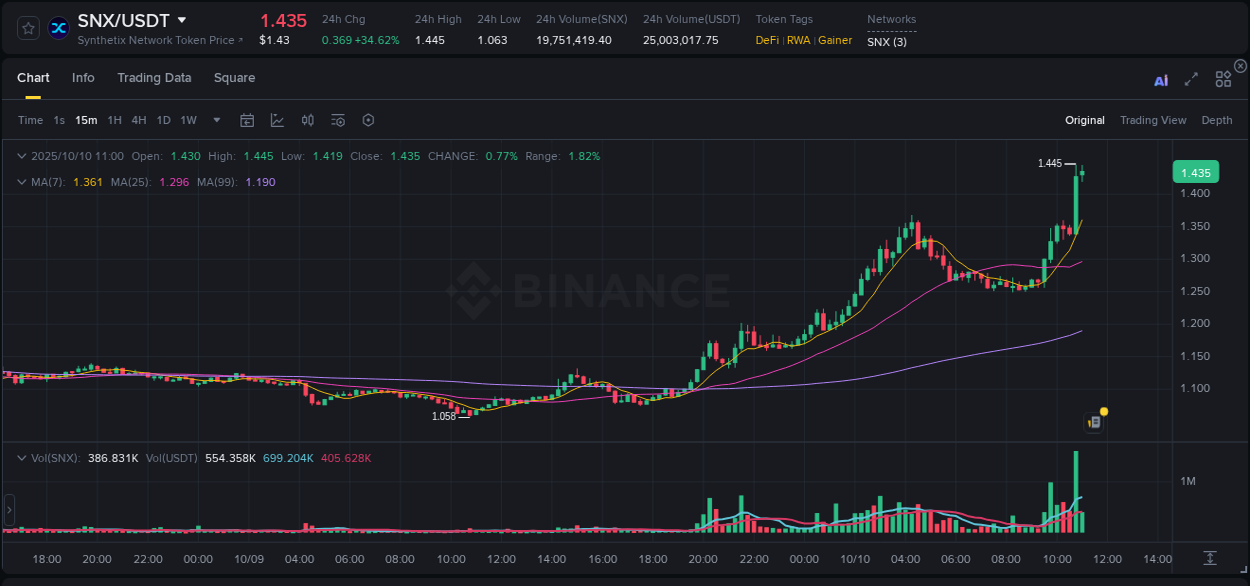This screenshot has height=586, width=1250.
Task: Switch to the Trading Data tab
Action: (154, 77)
